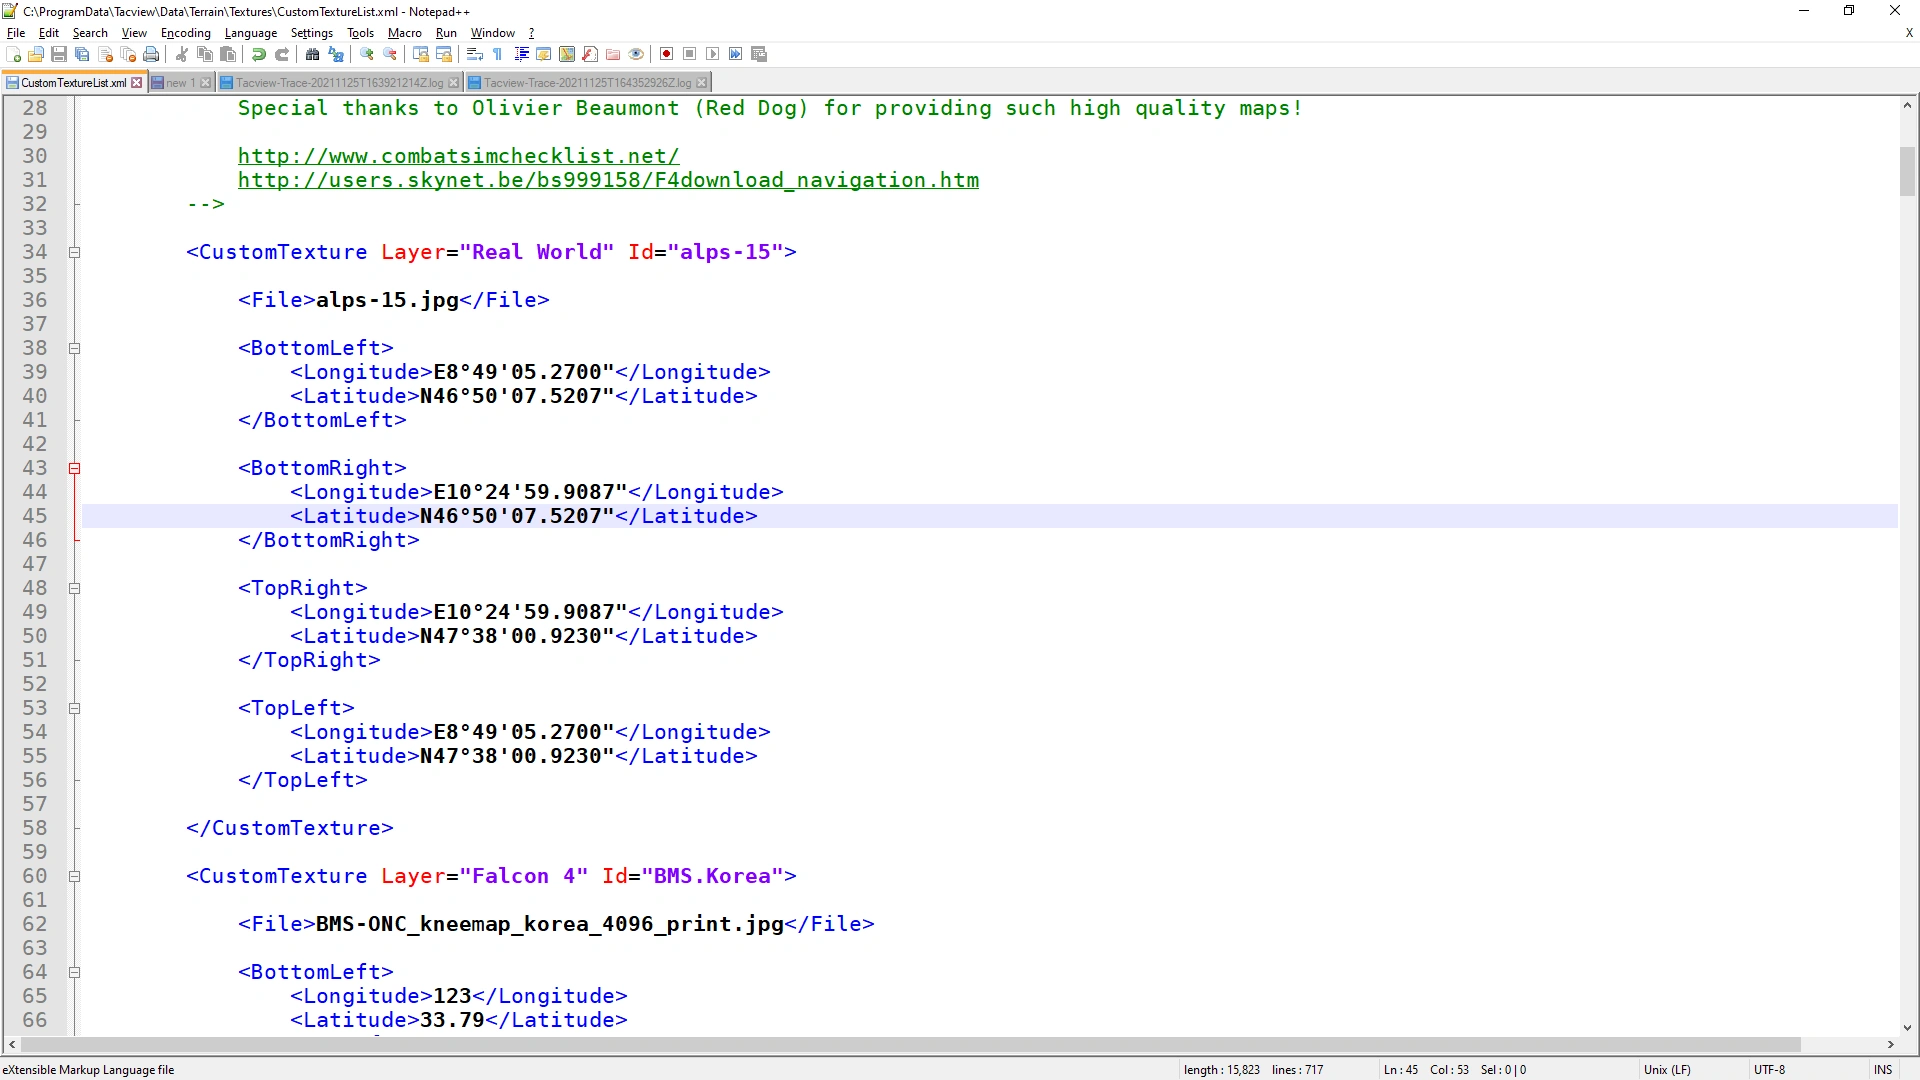Viewport: 1920px width, 1080px height.
Task: Collapse the CustomTexture alps-15 fold marker
Action: click(x=74, y=252)
